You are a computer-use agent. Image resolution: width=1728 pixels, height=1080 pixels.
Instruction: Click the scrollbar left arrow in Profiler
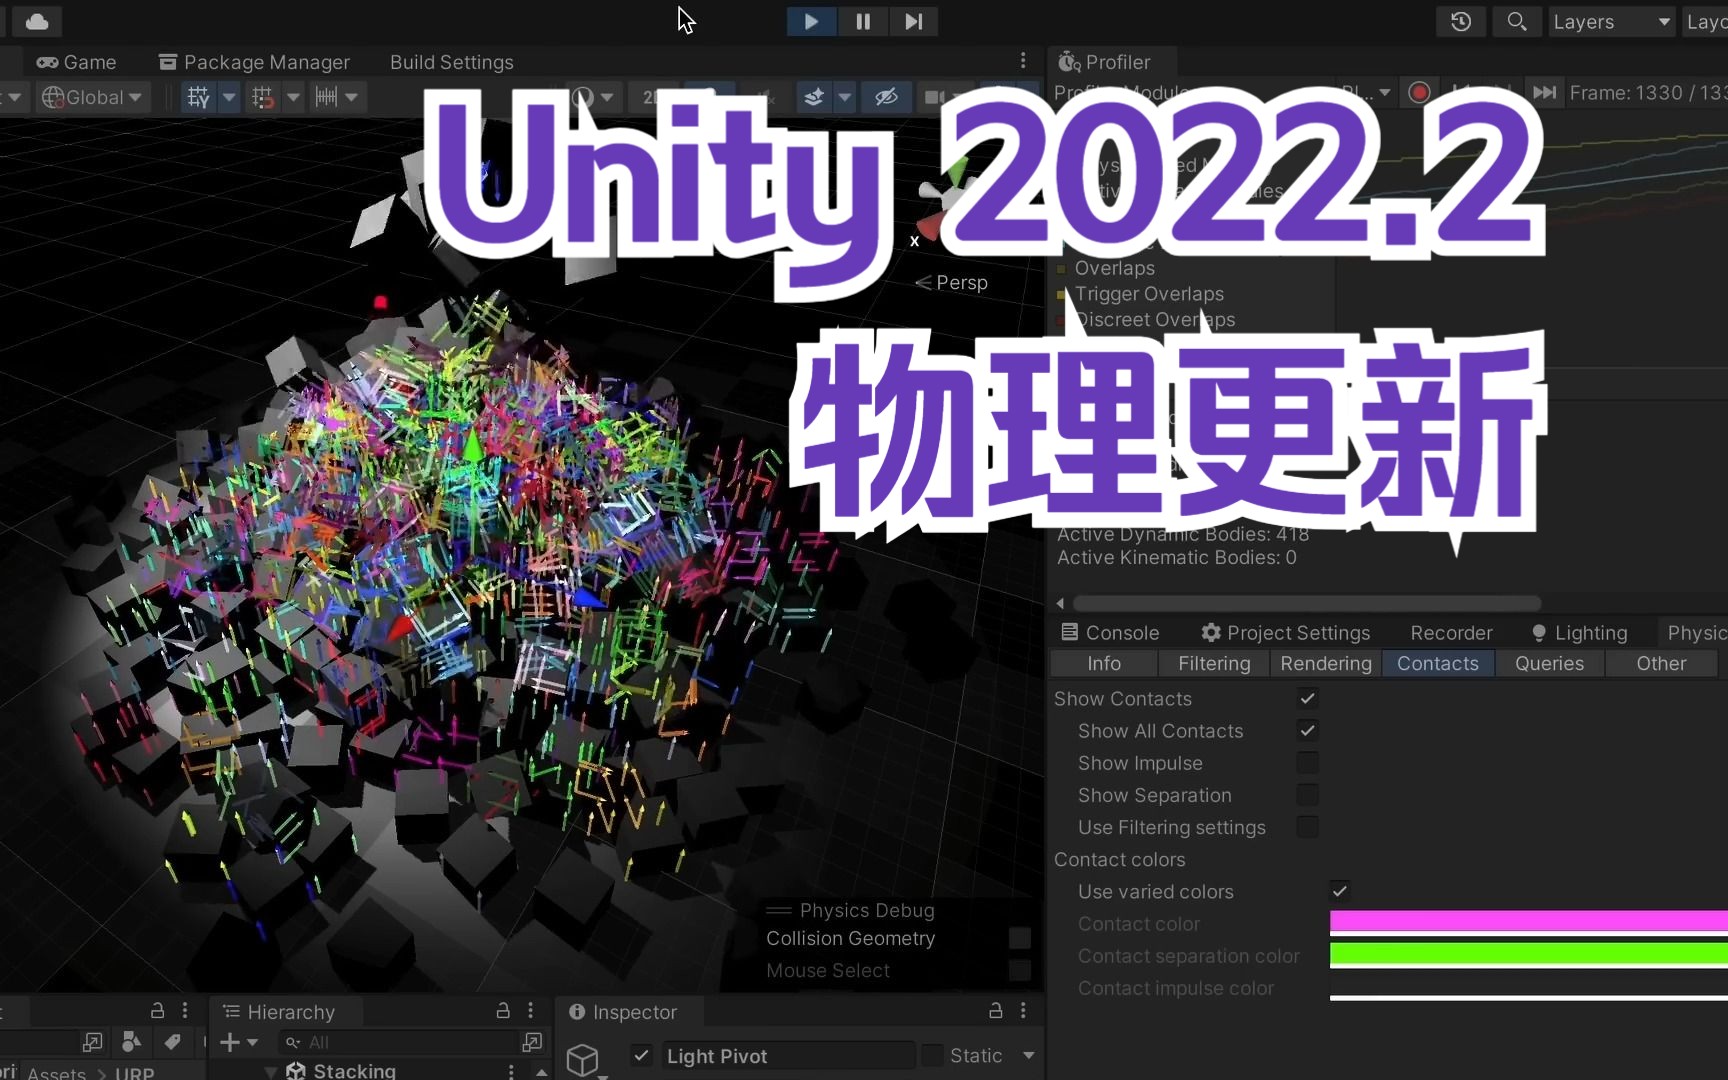(x=1060, y=603)
